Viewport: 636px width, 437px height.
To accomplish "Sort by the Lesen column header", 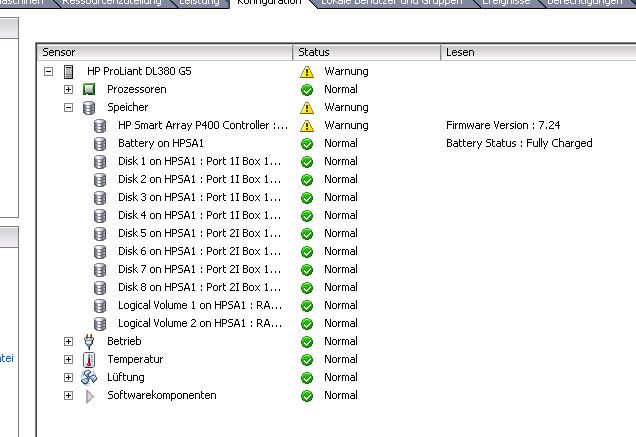I will [539, 52].
